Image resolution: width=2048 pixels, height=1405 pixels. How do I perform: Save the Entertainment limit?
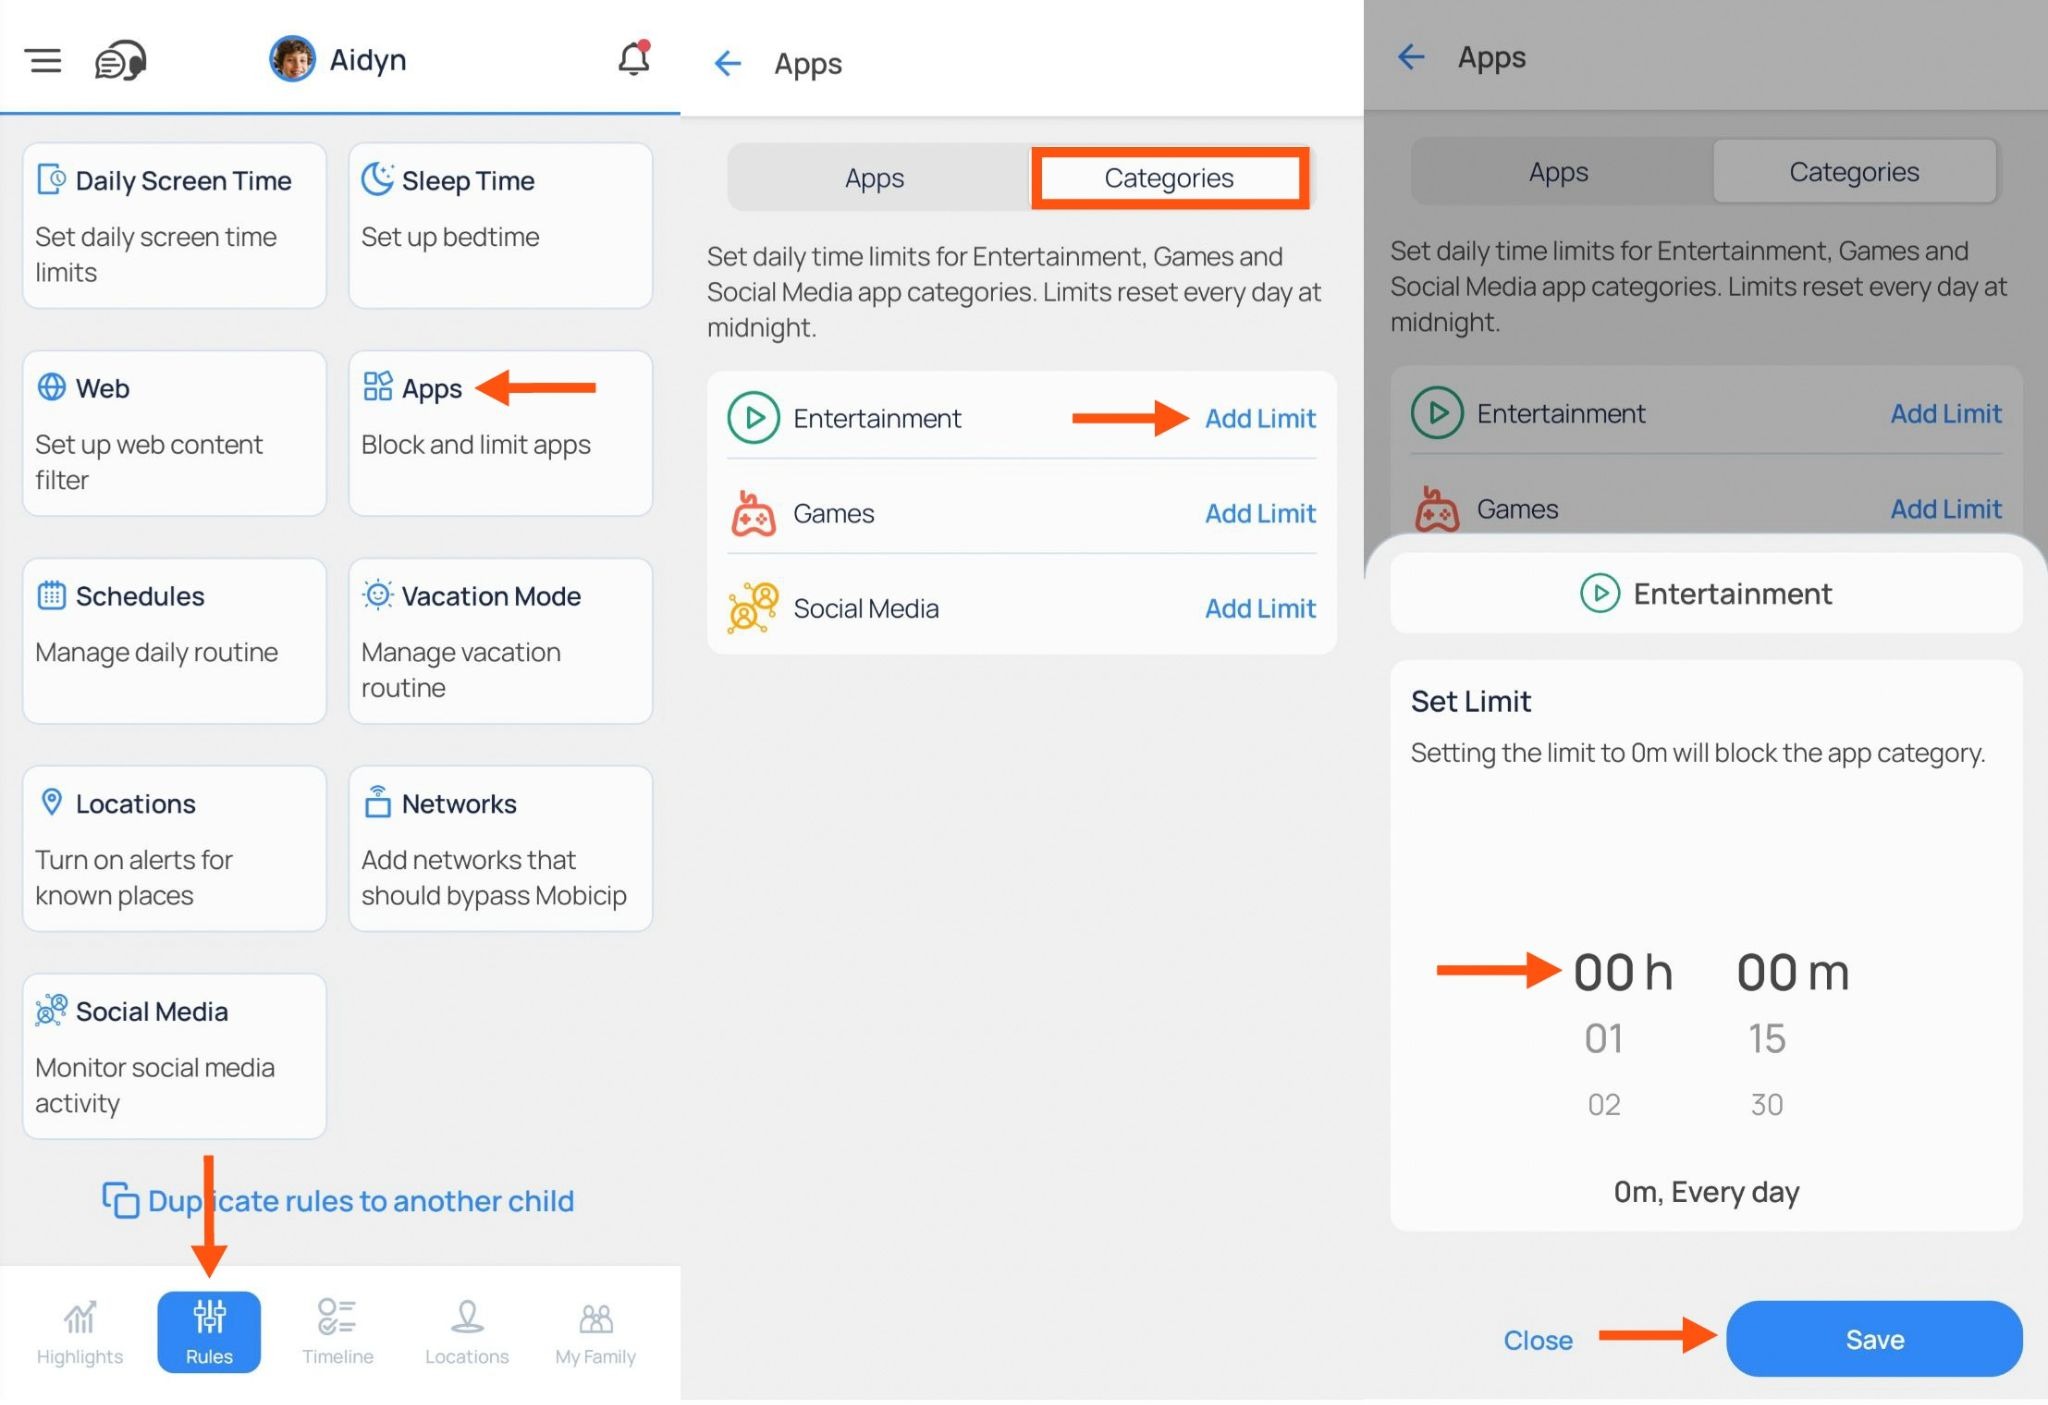coord(1874,1339)
